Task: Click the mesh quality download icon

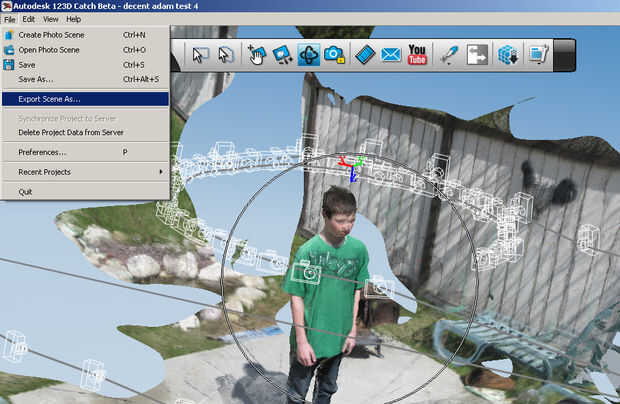Action: tap(508, 55)
